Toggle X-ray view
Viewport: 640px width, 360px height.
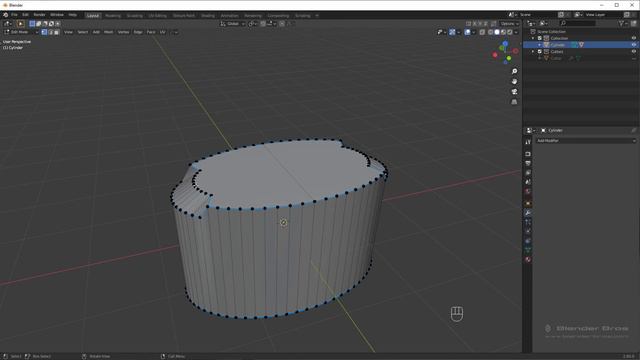[x=482, y=32]
